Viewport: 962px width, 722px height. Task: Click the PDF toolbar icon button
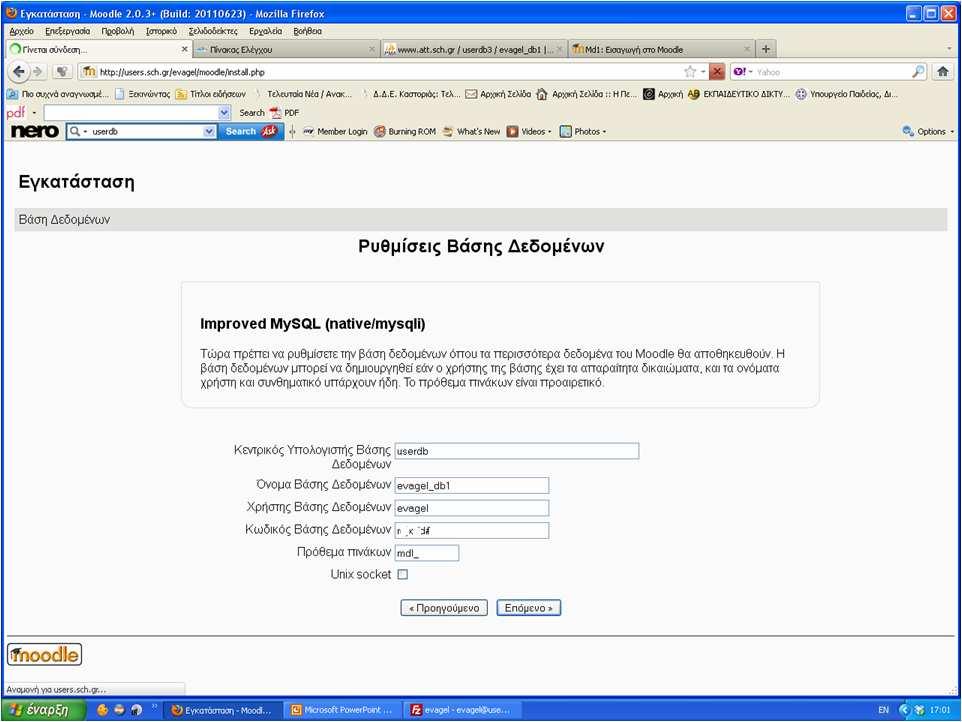point(284,113)
